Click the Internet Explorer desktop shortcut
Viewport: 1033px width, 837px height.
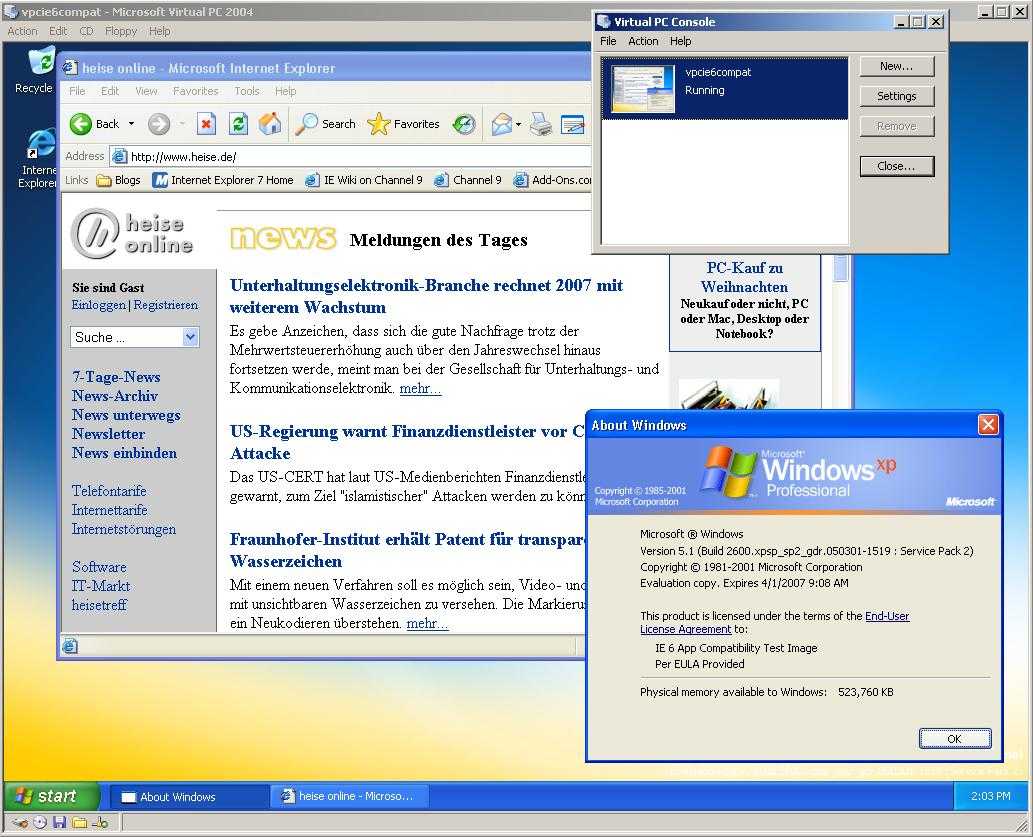pos(38,159)
